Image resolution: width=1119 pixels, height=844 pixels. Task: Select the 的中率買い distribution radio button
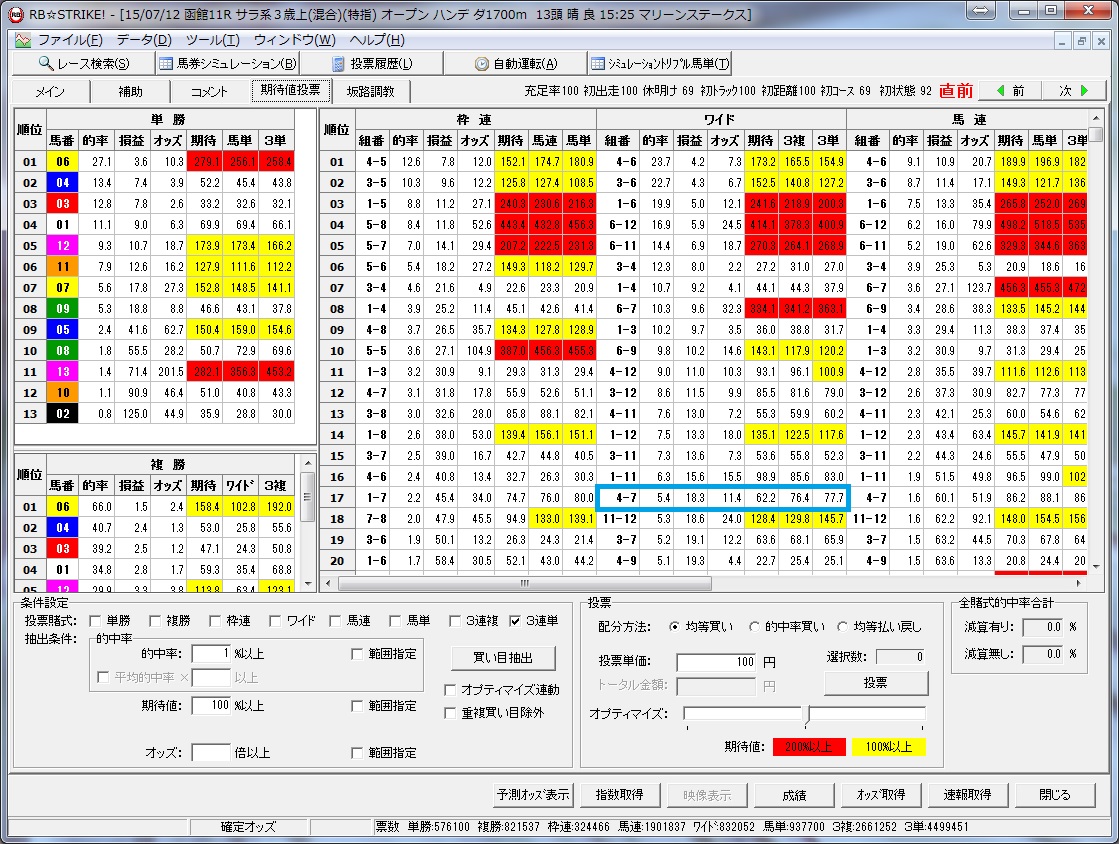(754, 626)
